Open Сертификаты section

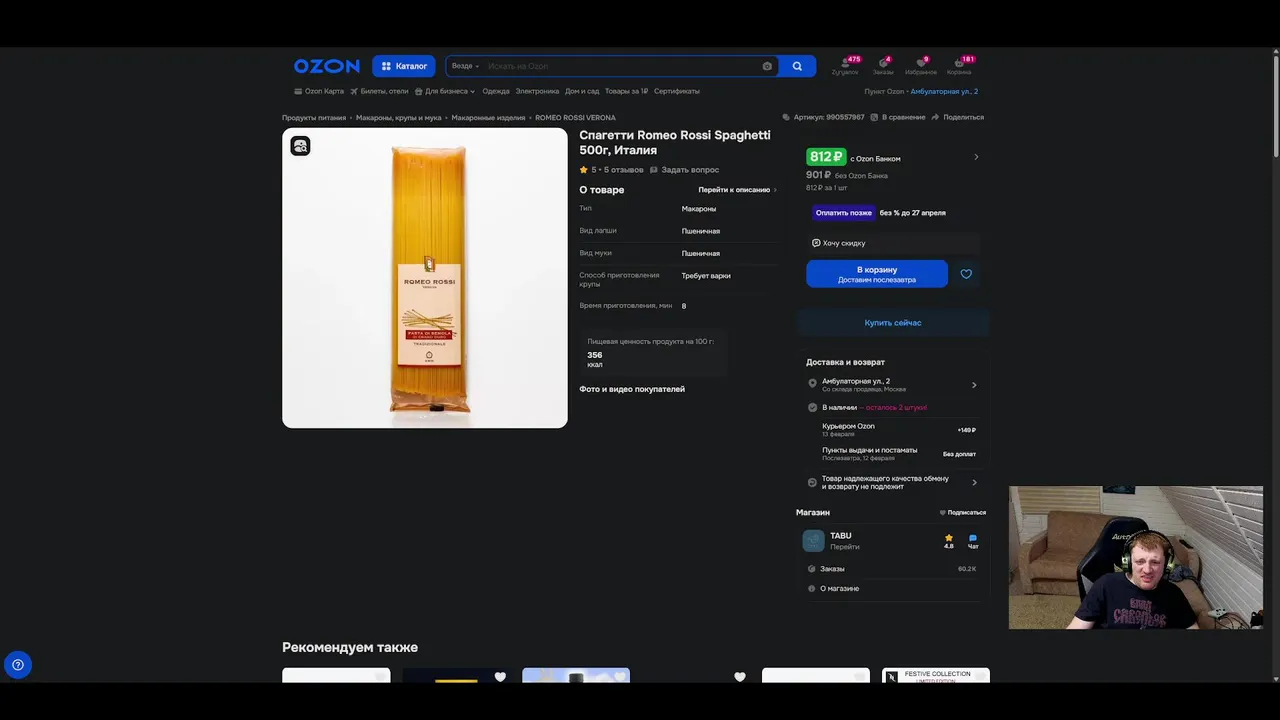[x=677, y=91]
